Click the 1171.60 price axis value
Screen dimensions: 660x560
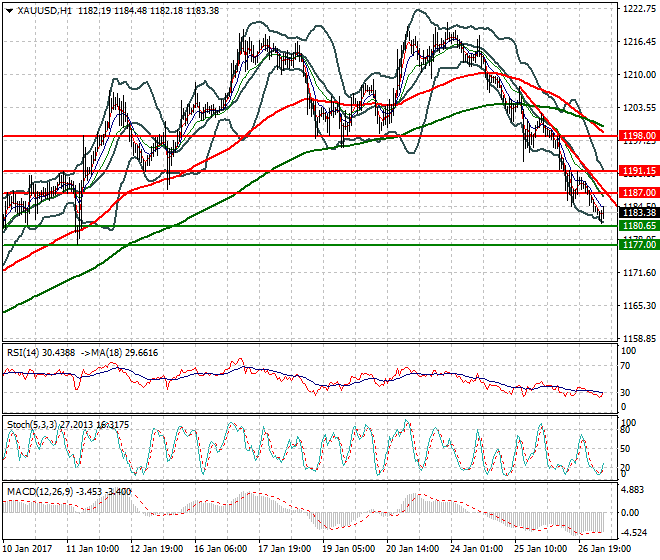pyautogui.click(x=639, y=272)
